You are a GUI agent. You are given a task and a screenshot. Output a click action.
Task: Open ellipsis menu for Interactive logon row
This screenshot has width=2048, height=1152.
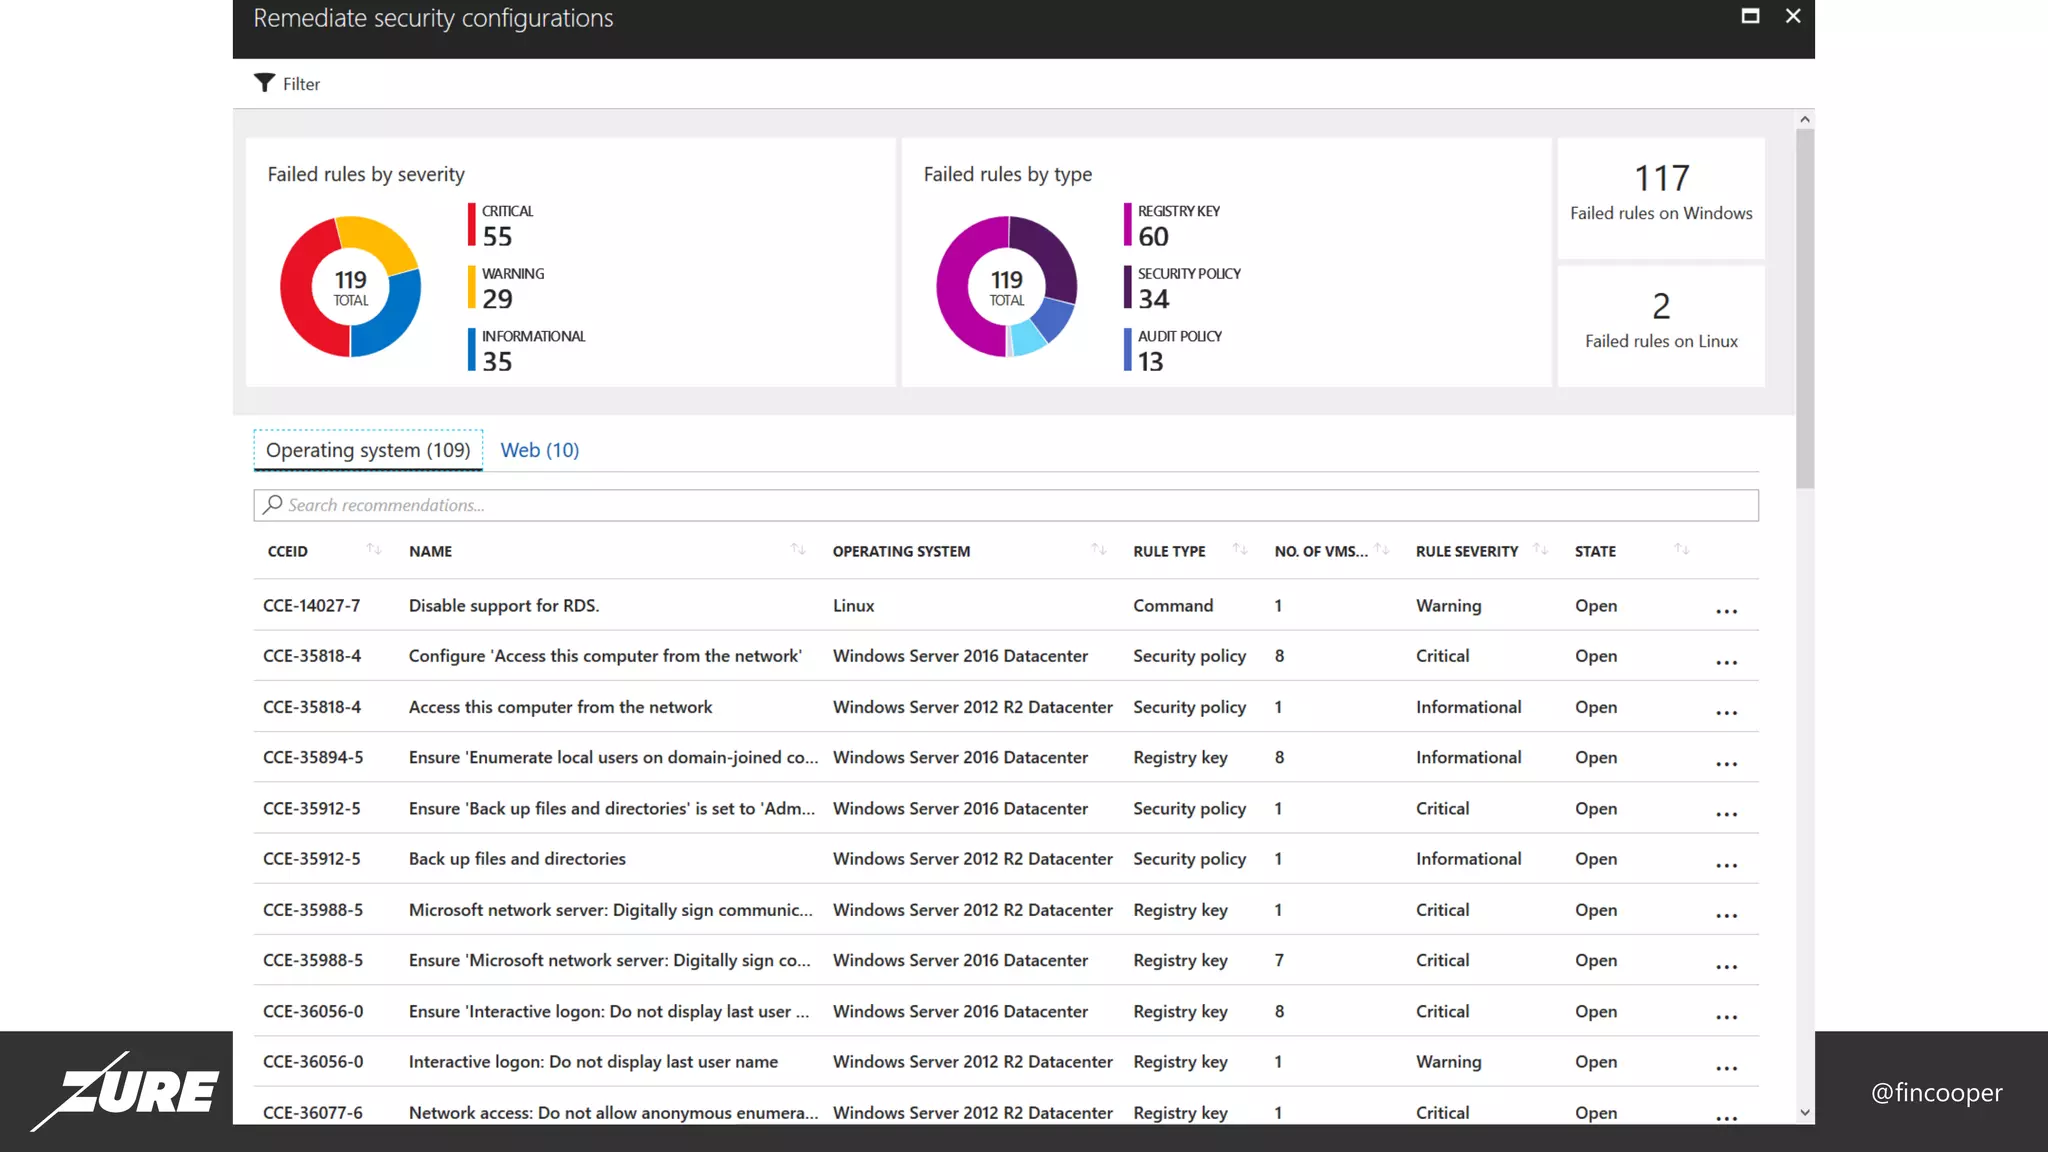point(1726,1066)
